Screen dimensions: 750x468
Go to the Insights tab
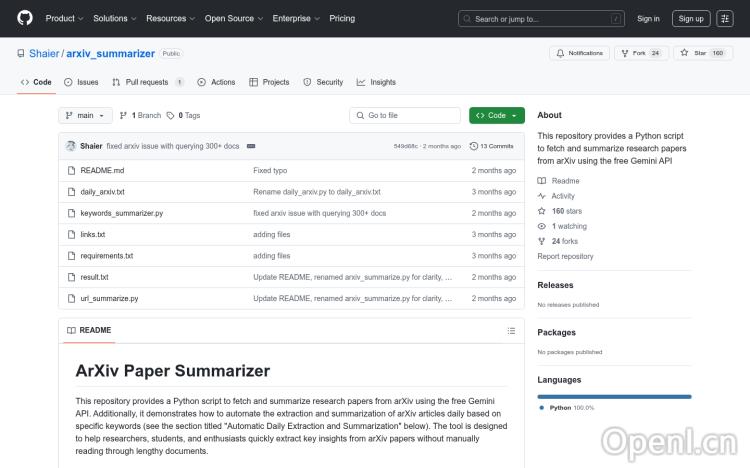(x=376, y=82)
